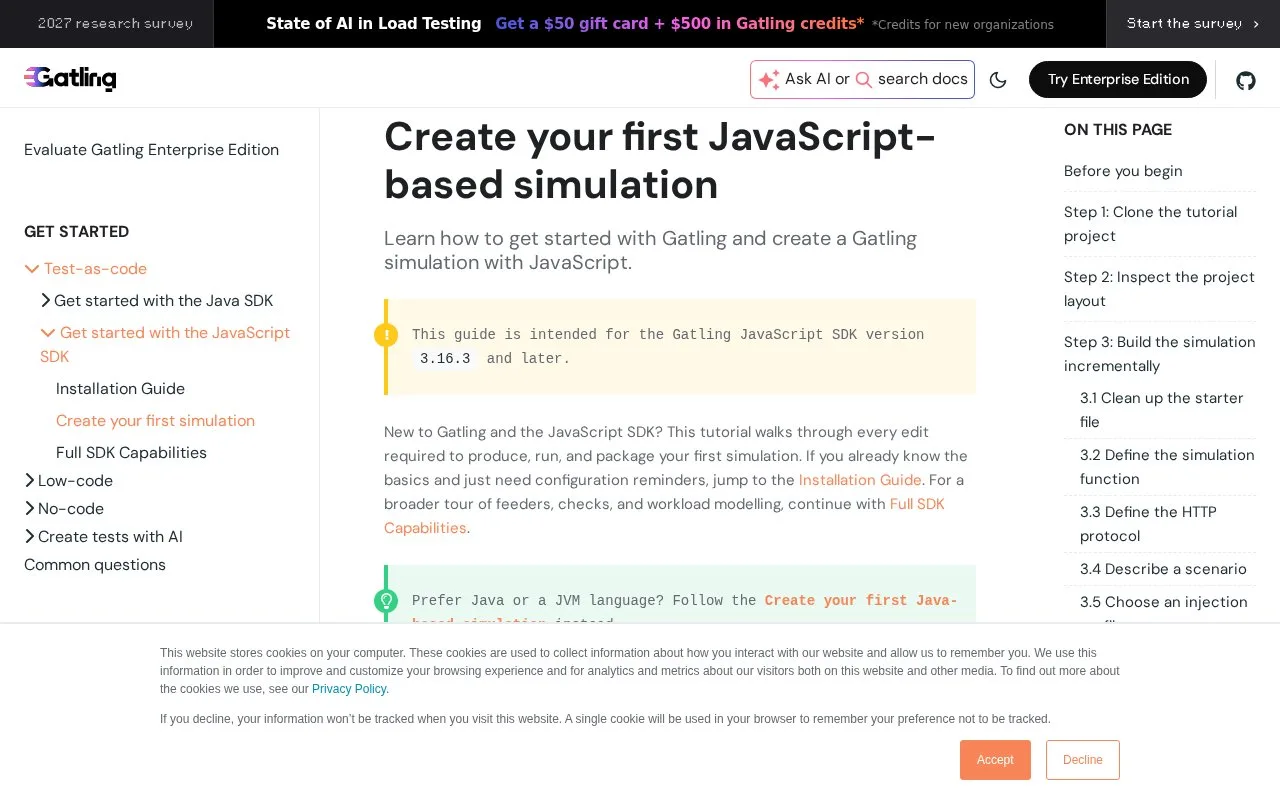This screenshot has height=800, width=1280.
Task: Accept cookies in the consent banner
Action: (995, 760)
